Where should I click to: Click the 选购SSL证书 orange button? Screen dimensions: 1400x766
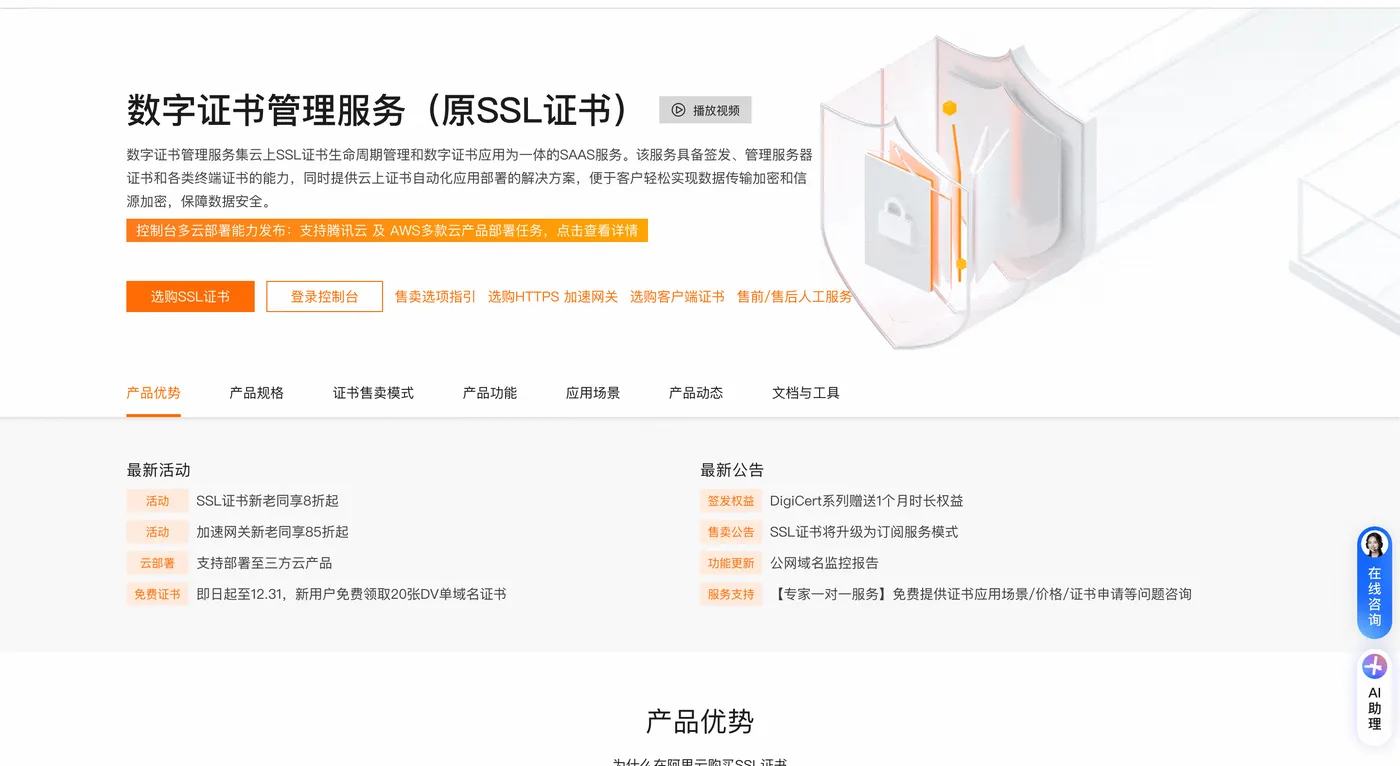coord(190,296)
